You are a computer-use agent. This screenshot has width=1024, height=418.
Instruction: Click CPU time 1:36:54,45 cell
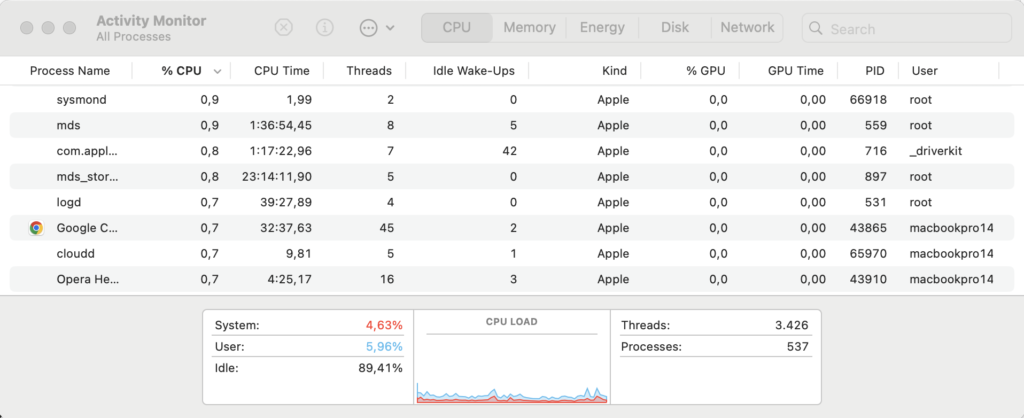[x=282, y=125]
